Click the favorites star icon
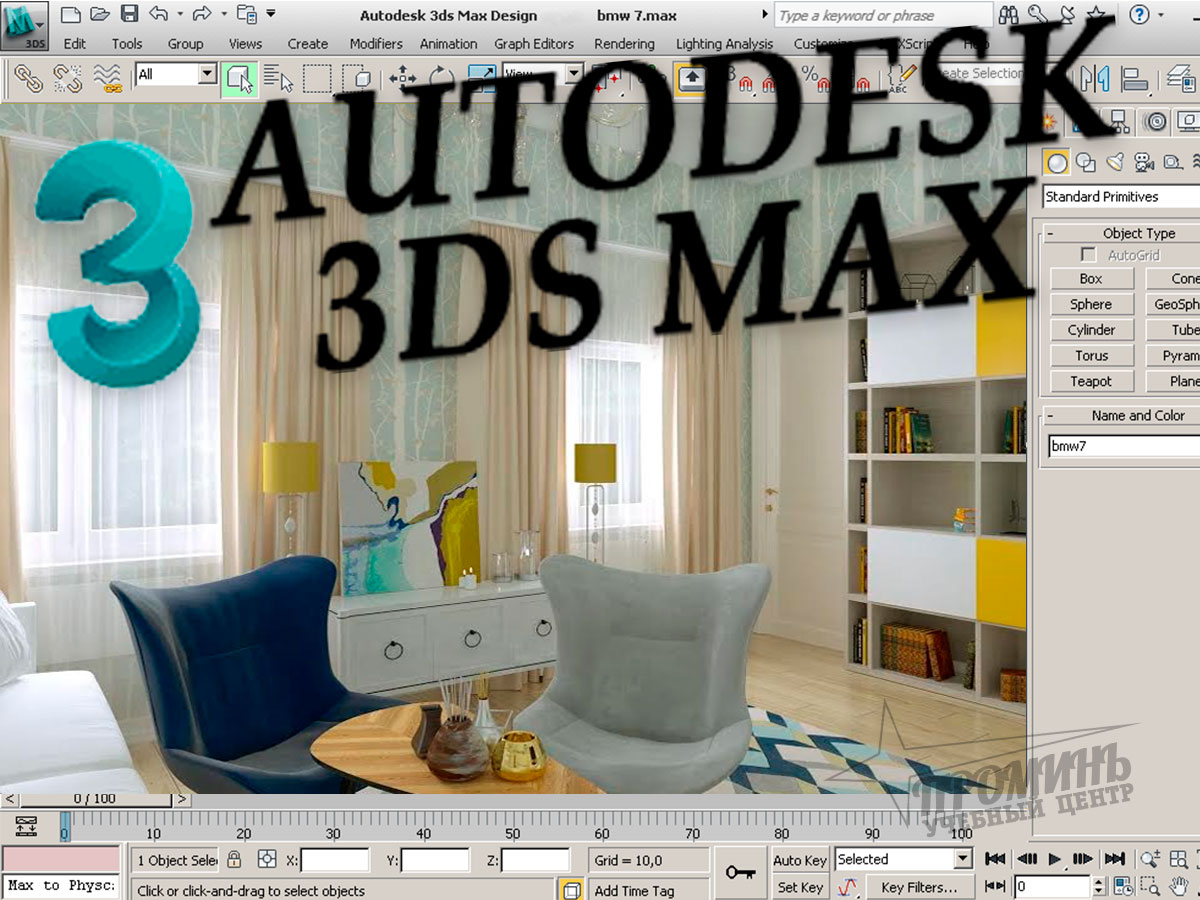 coord(1097,15)
